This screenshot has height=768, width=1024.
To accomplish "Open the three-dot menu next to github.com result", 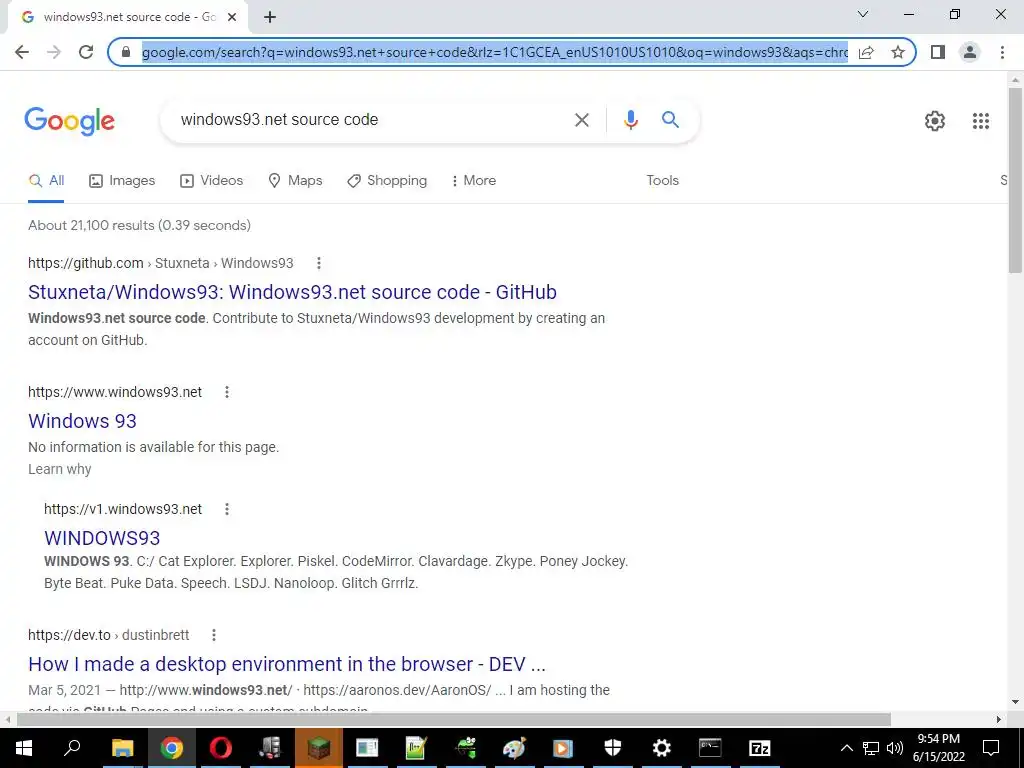I will tap(319, 263).
